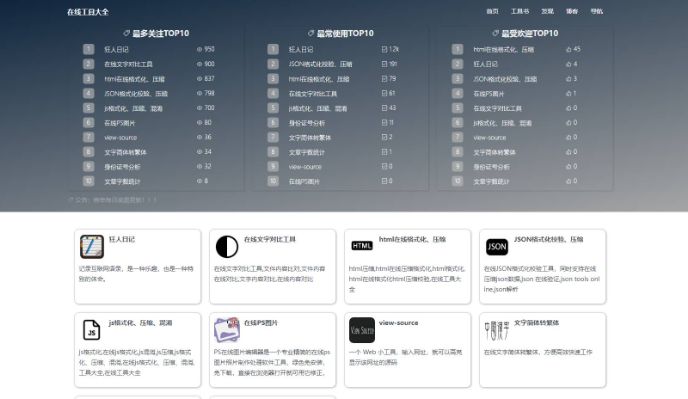Viewport: 688px width, 399px height.
Task: Click the eye icon next to 837
Action: [x=199, y=79]
